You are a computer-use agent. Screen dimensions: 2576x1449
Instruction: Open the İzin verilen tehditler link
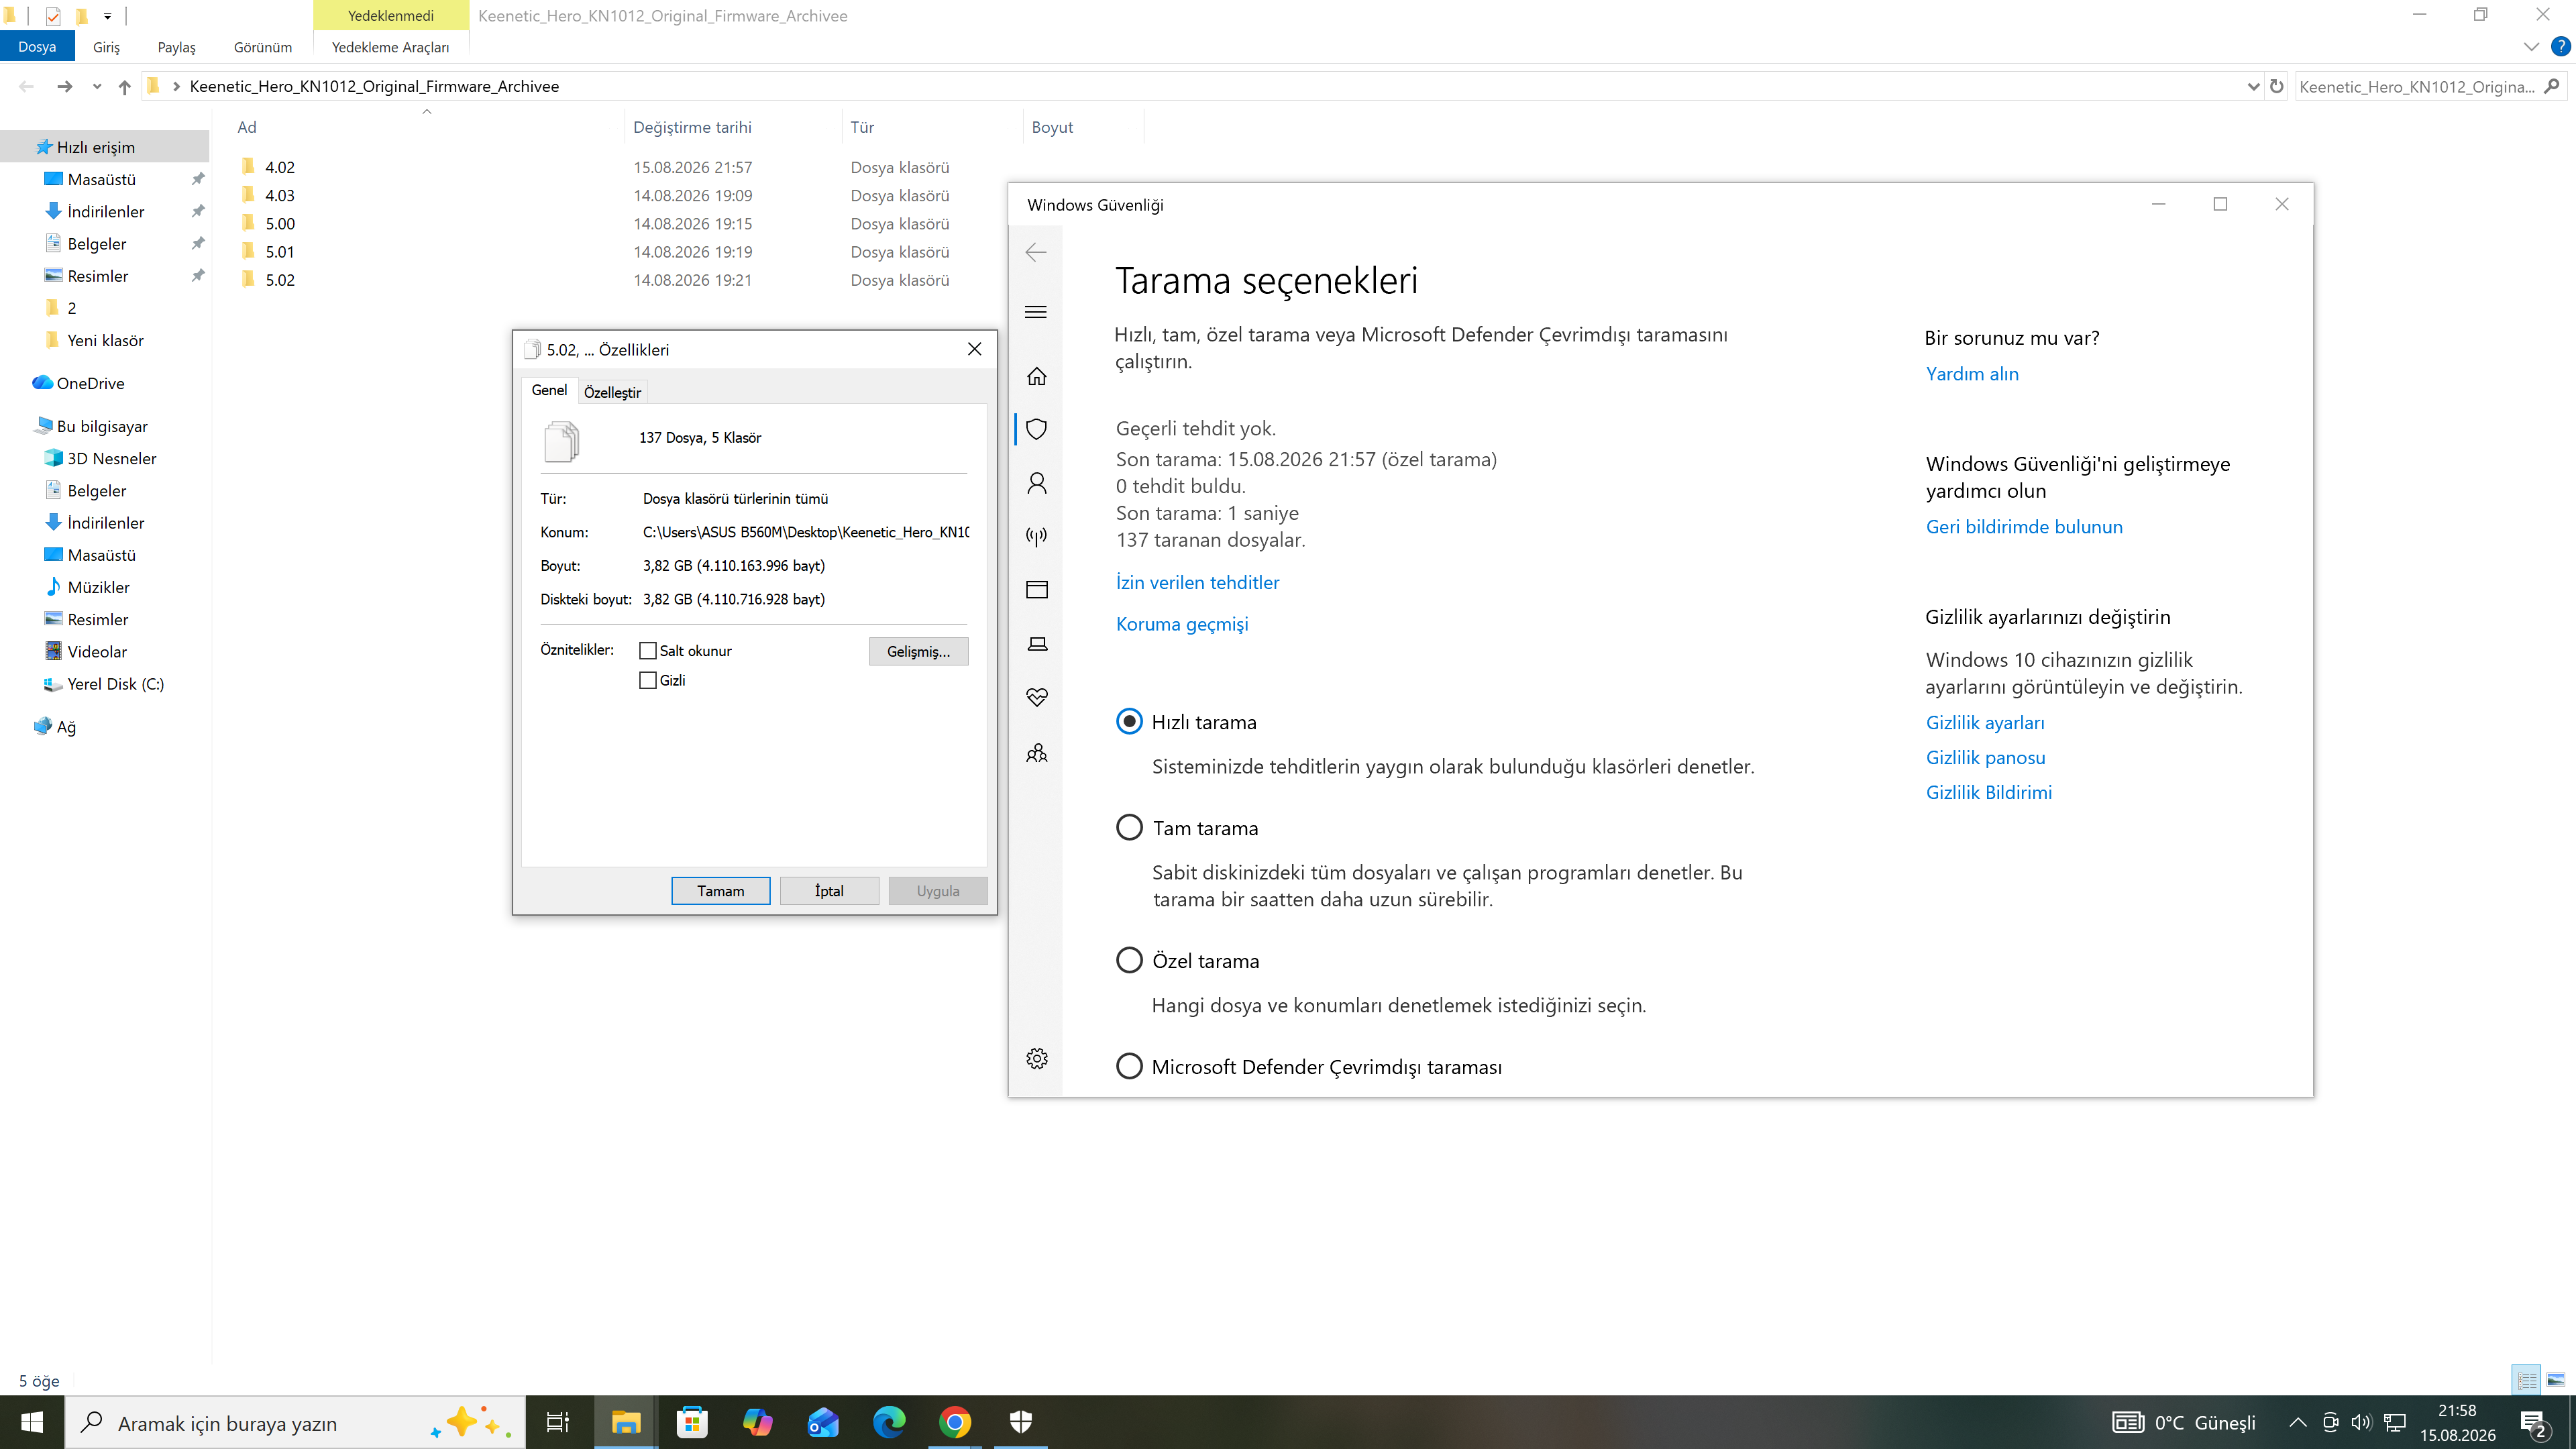pos(1197,582)
